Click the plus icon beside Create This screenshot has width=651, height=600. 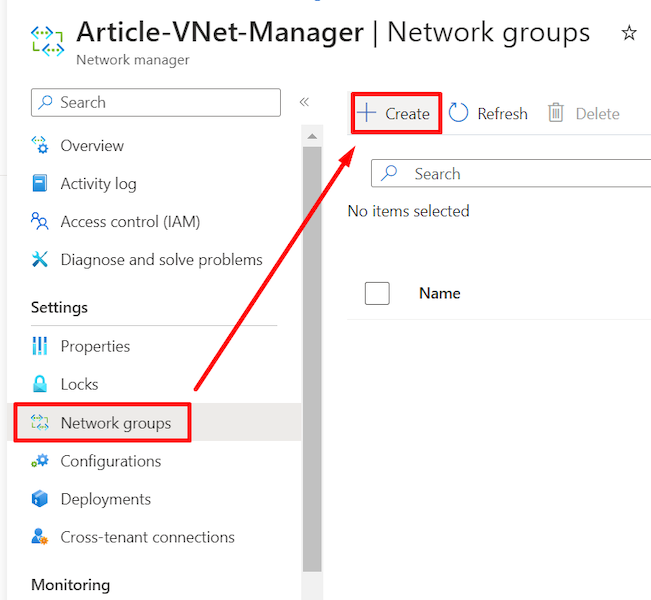[366, 113]
